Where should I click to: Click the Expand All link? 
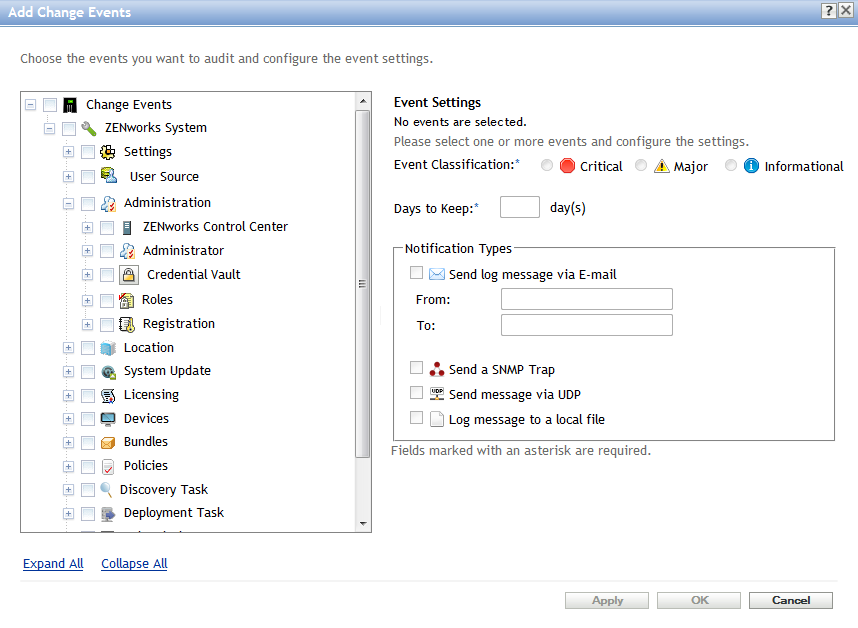coord(53,564)
